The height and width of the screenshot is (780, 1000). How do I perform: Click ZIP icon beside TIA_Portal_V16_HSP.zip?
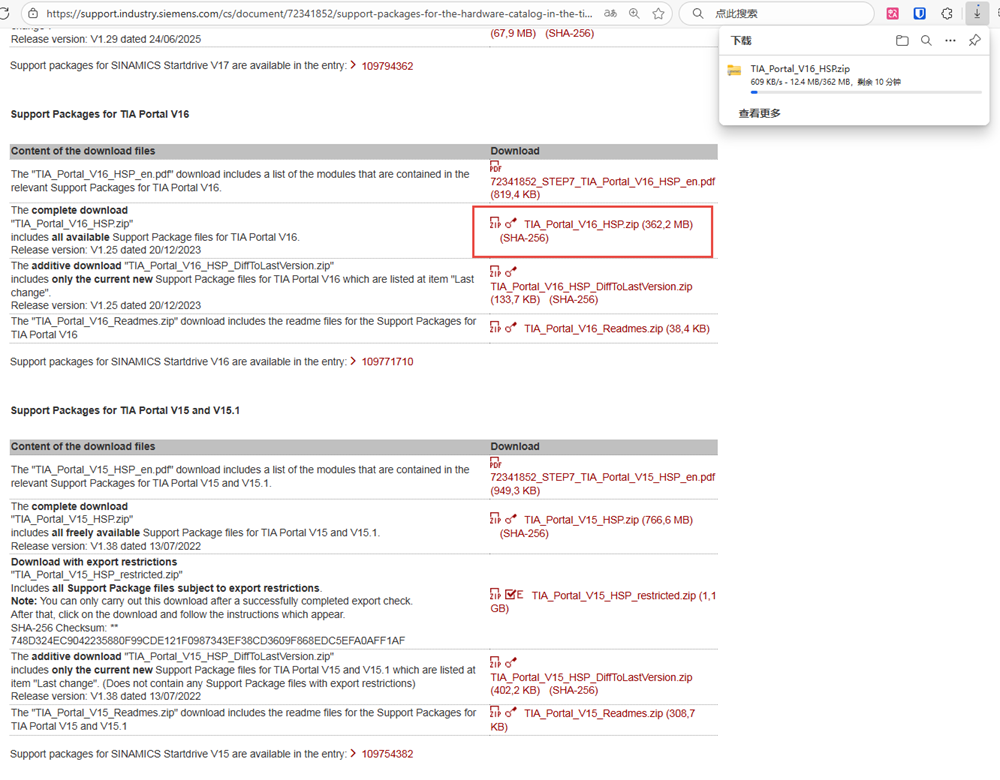tap(496, 223)
